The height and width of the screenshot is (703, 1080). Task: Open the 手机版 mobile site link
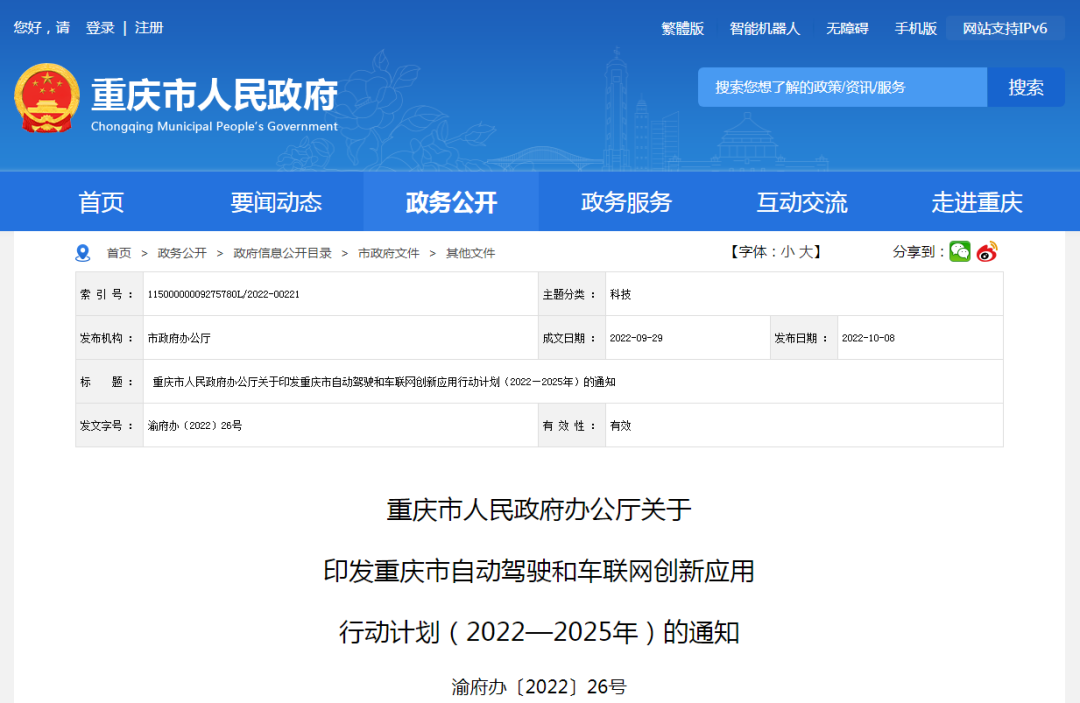pos(915,29)
